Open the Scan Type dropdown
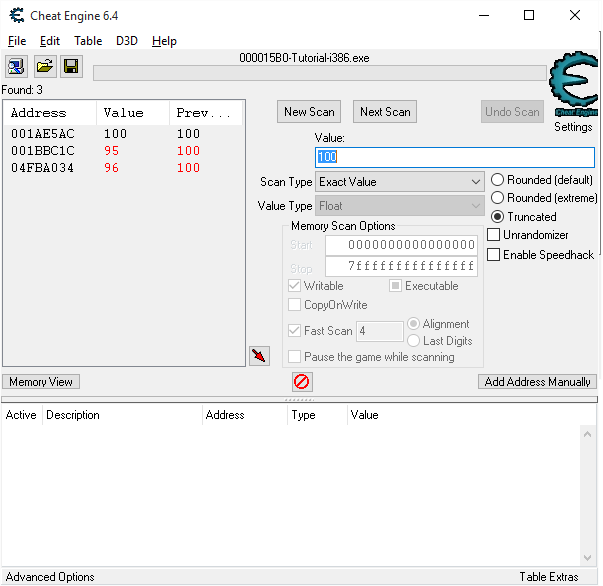 click(400, 182)
